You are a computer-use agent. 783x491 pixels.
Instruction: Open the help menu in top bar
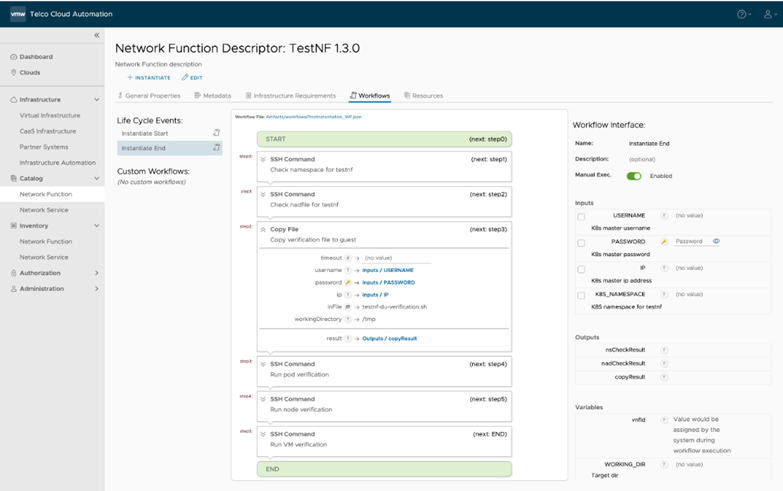[743, 14]
